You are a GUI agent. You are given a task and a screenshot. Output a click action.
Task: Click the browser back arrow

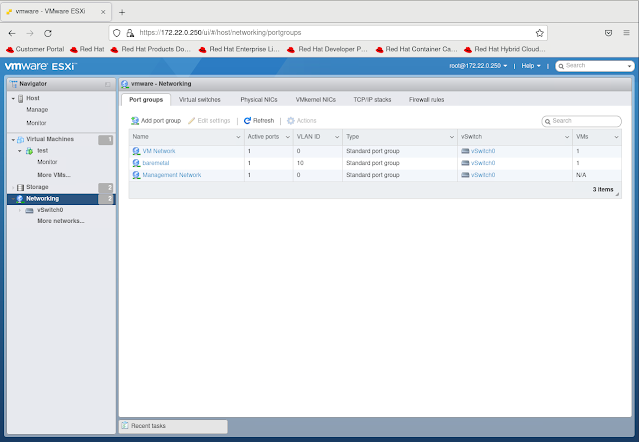point(12,33)
